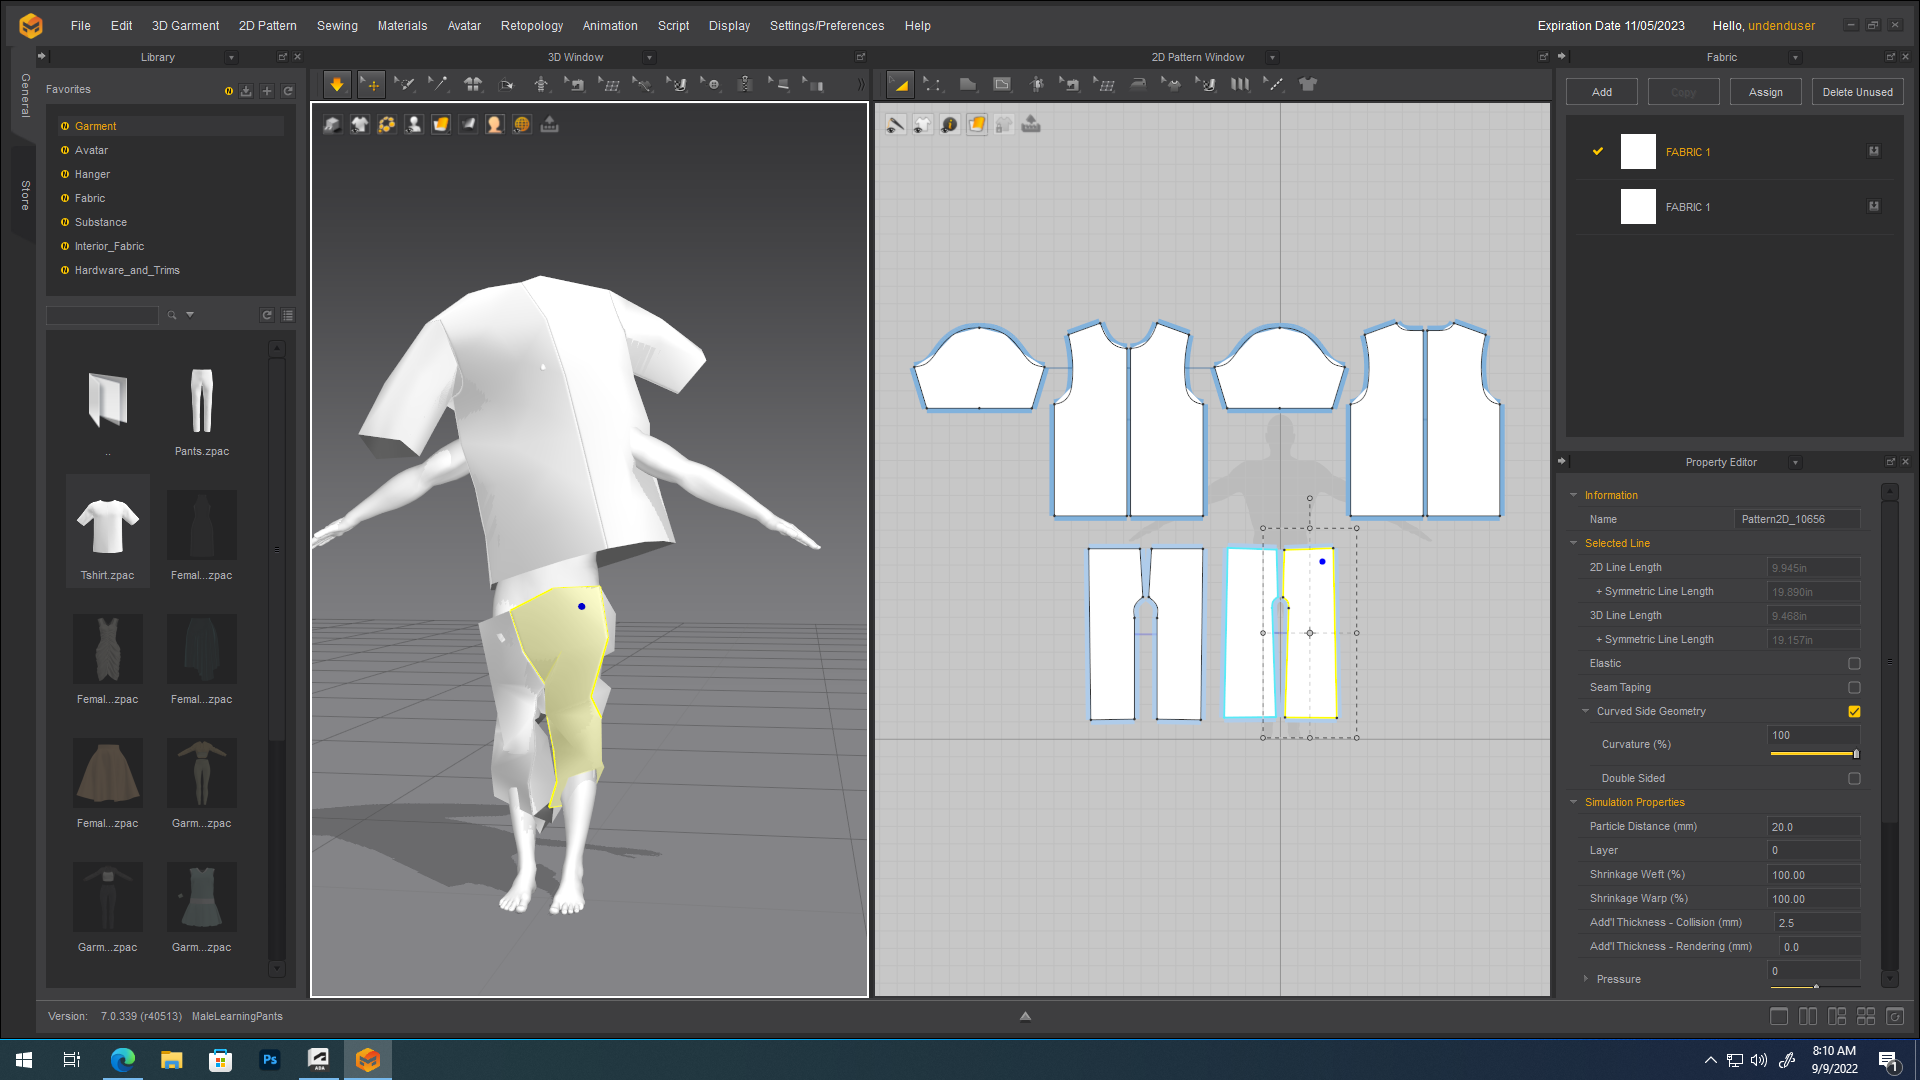Image resolution: width=1920 pixels, height=1080 pixels.
Task: Click the steam iron icon in 2D toolbar
Action: pyautogui.click(x=1138, y=85)
